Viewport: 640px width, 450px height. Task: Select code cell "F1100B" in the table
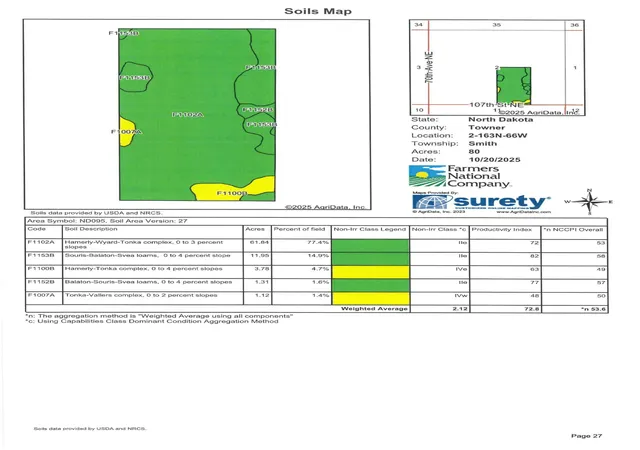click(41, 269)
